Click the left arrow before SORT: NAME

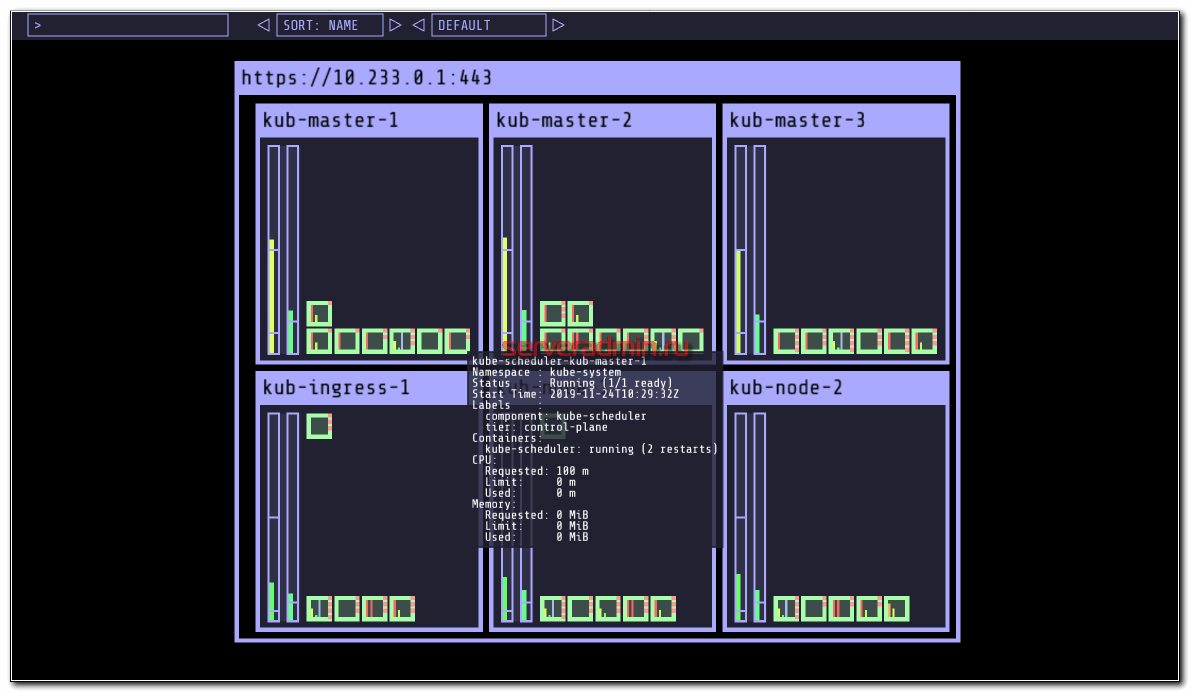[x=263, y=25]
